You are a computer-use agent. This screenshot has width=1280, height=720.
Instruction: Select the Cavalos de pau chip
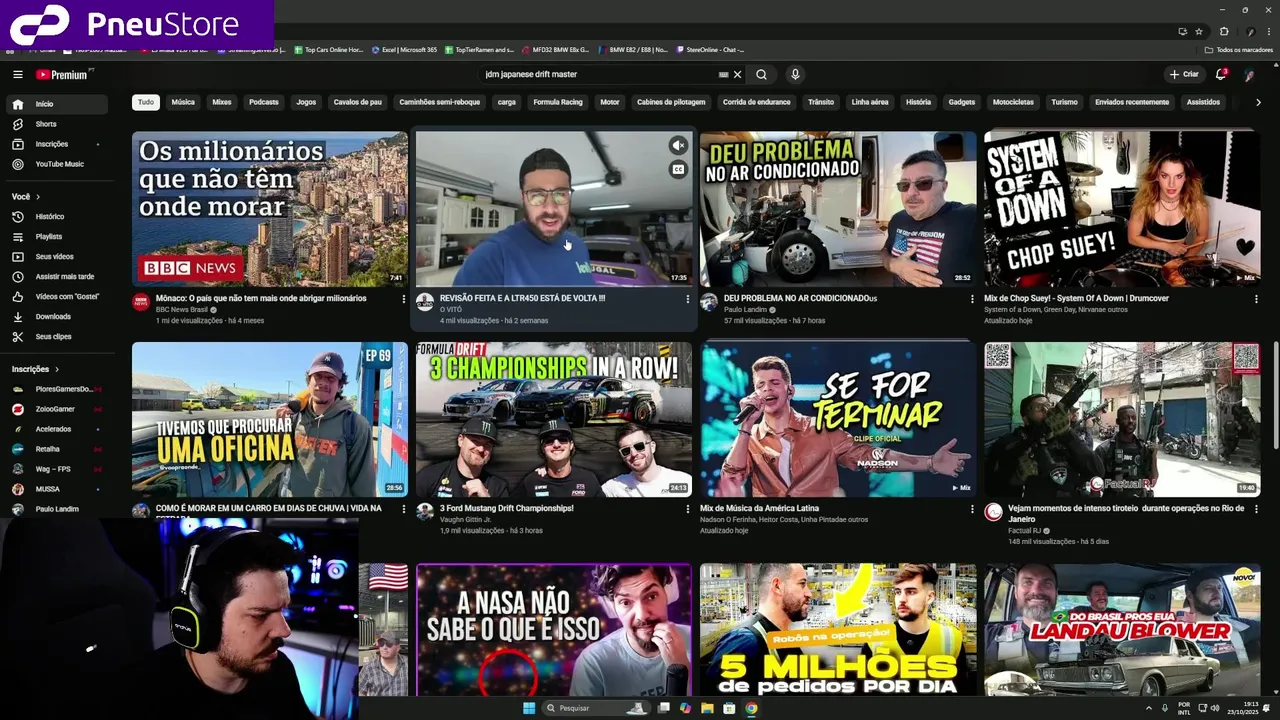358,102
